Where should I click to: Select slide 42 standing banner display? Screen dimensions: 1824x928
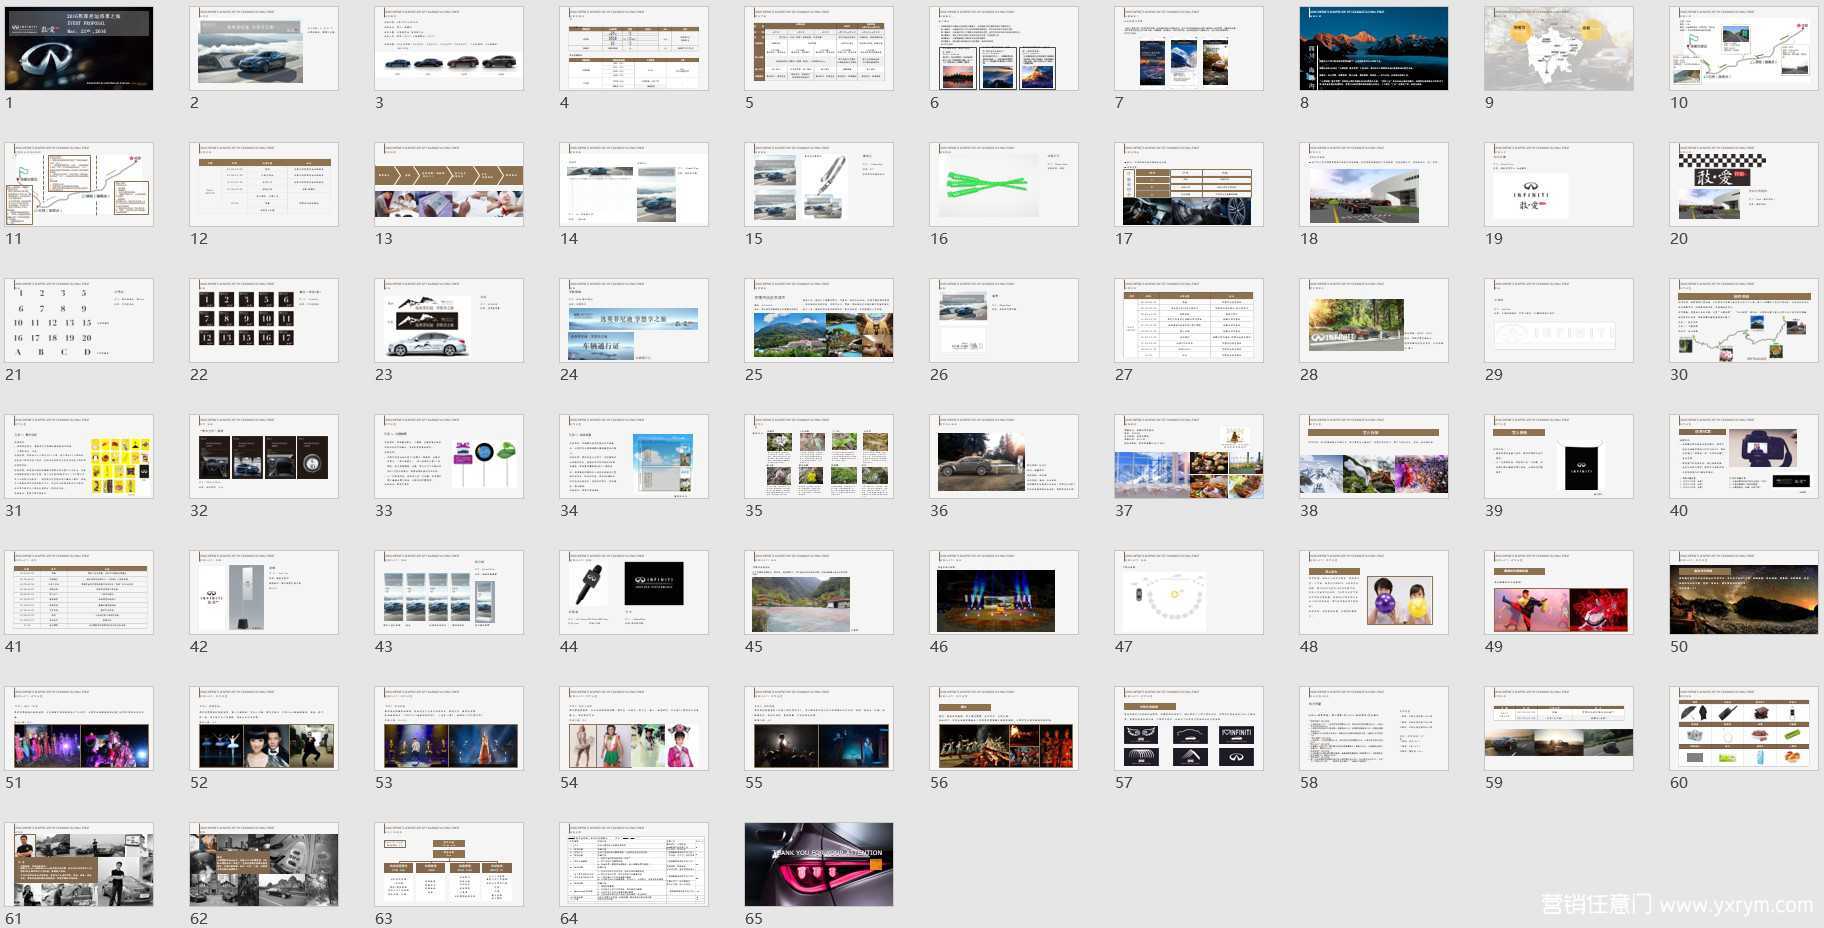(264, 593)
